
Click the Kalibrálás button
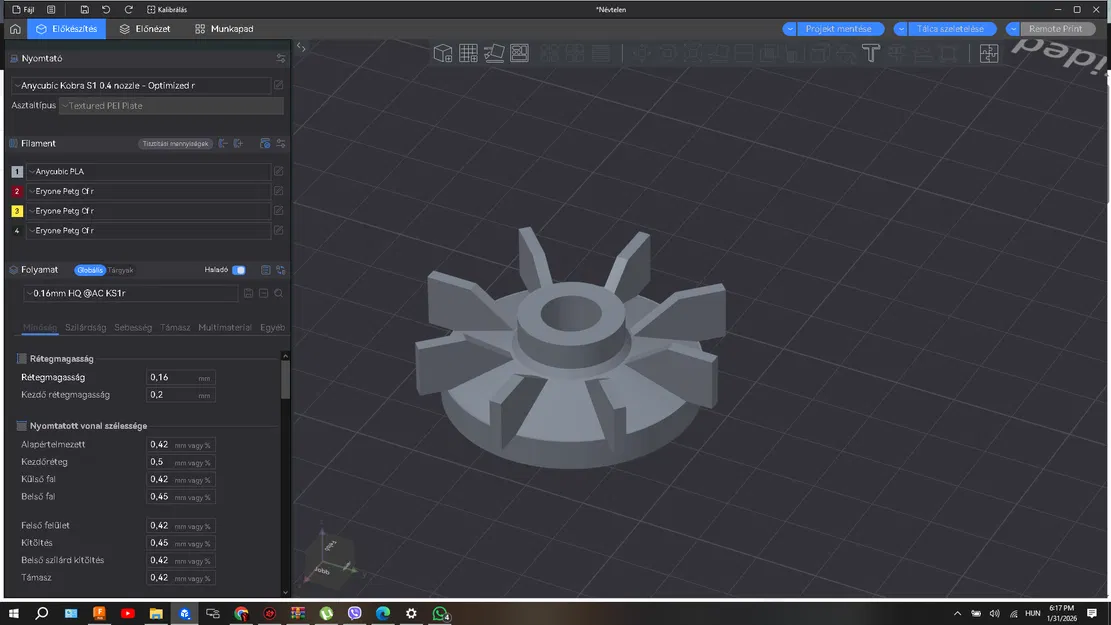pyautogui.click(x=167, y=10)
